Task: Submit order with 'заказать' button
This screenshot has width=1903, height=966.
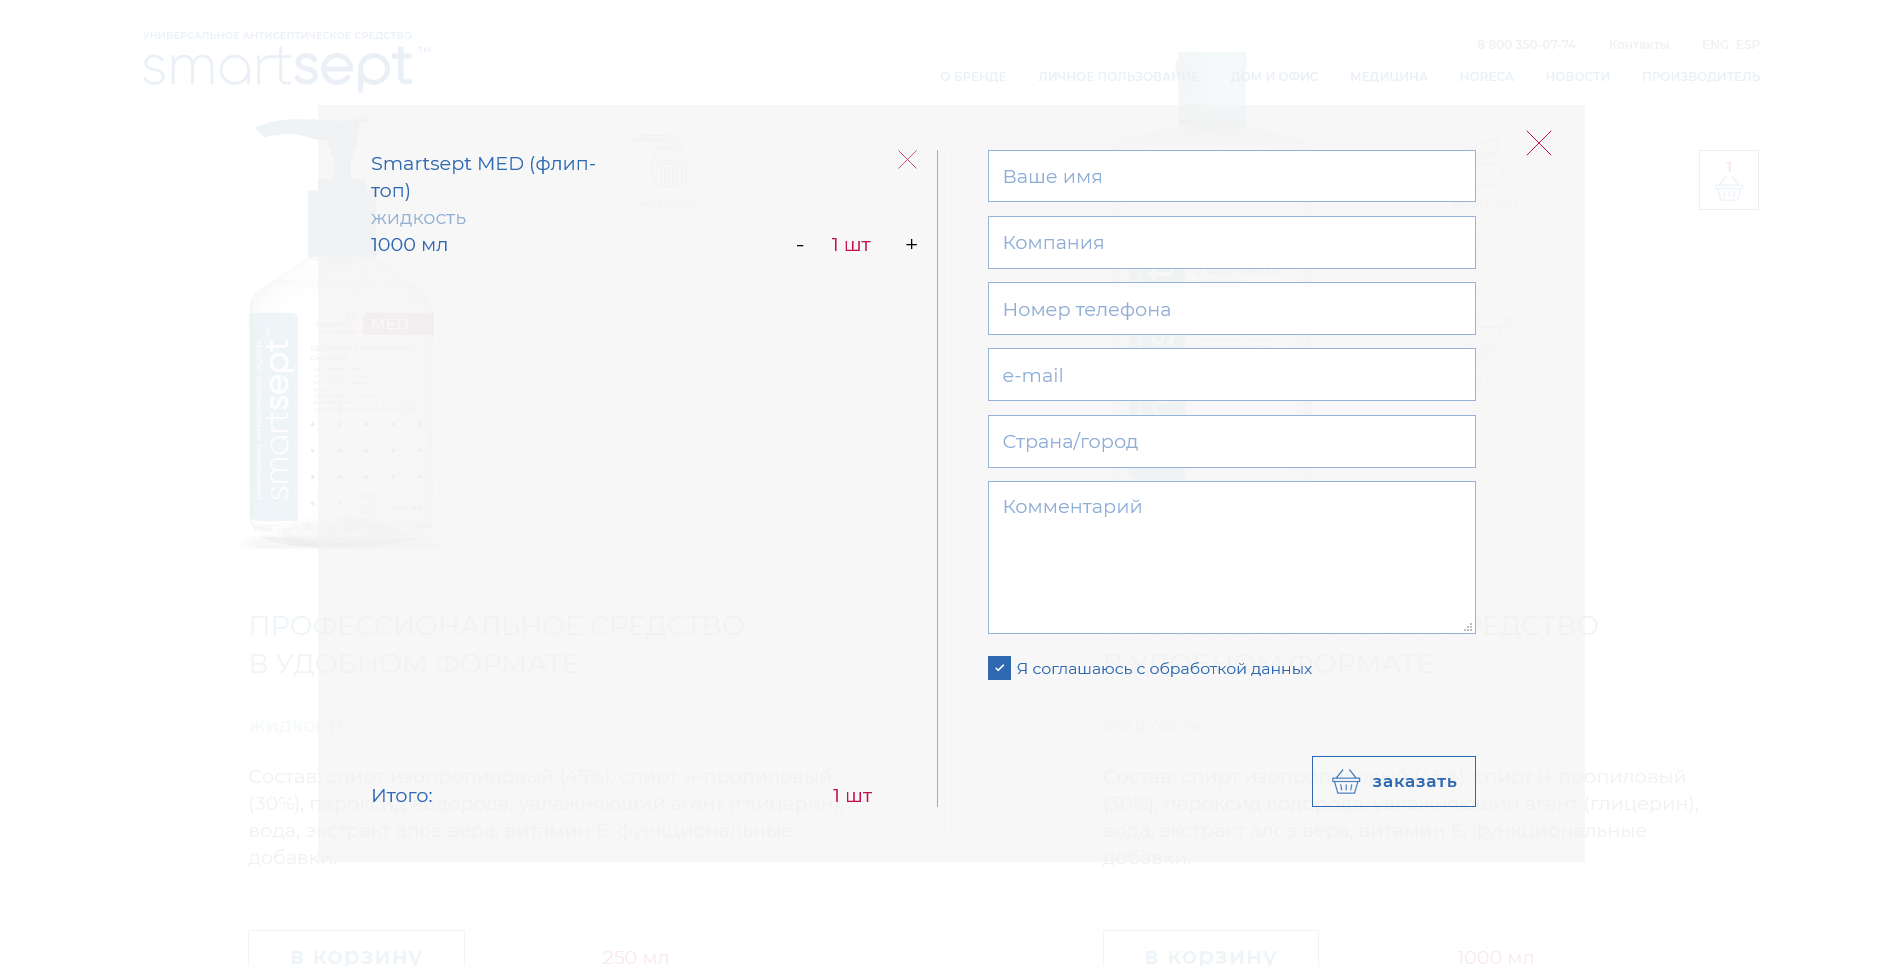Action: click(1393, 781)
